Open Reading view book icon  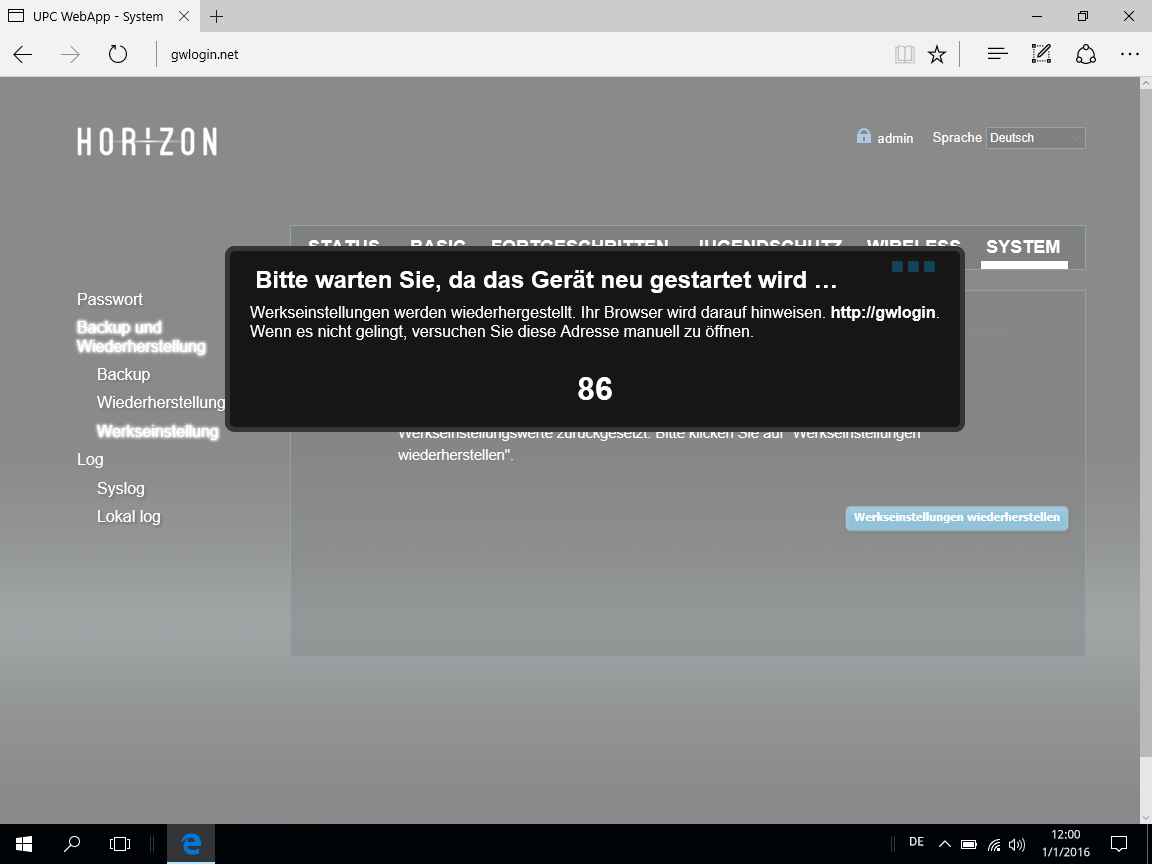[904, 54]
